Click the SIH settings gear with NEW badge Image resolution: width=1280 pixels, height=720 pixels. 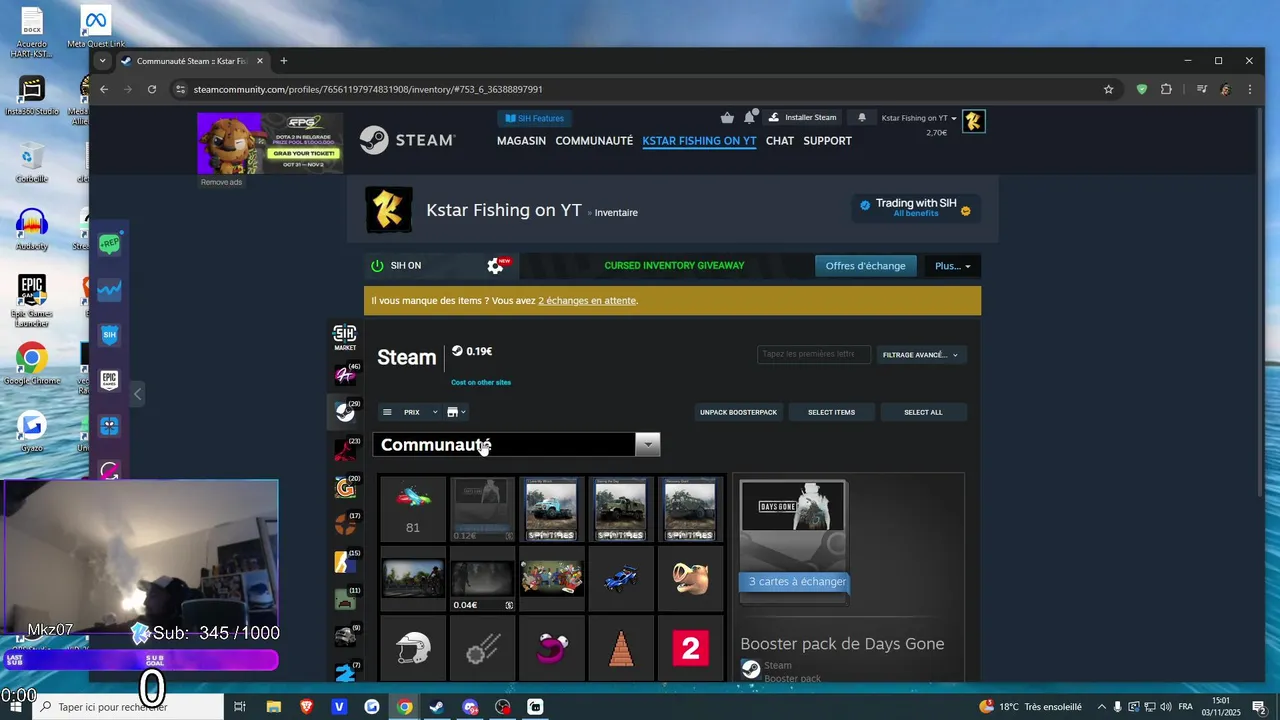point(496,266)
